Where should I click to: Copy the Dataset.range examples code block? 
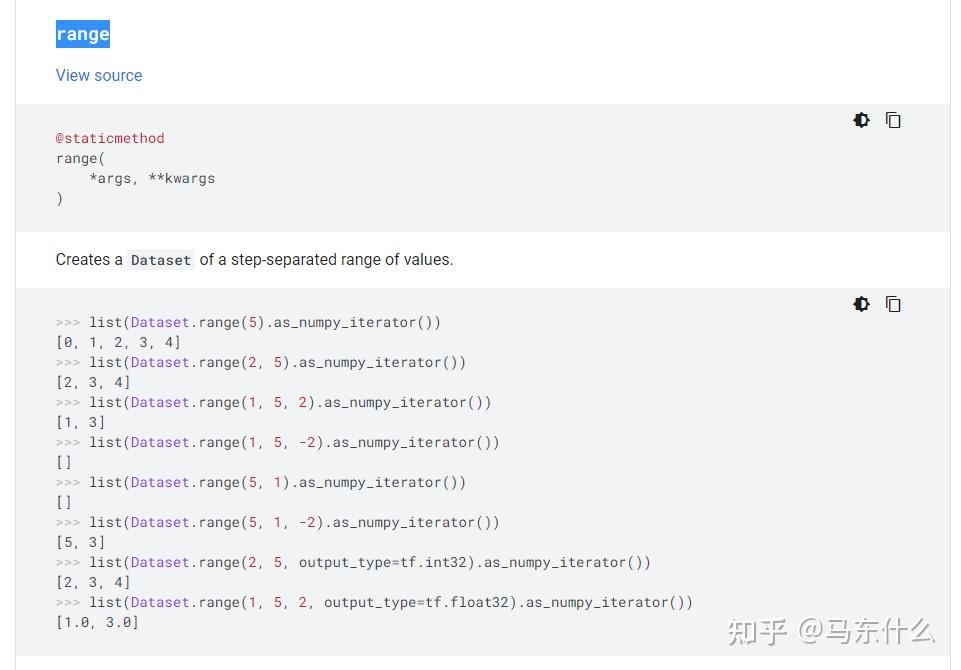coord(893,304)
